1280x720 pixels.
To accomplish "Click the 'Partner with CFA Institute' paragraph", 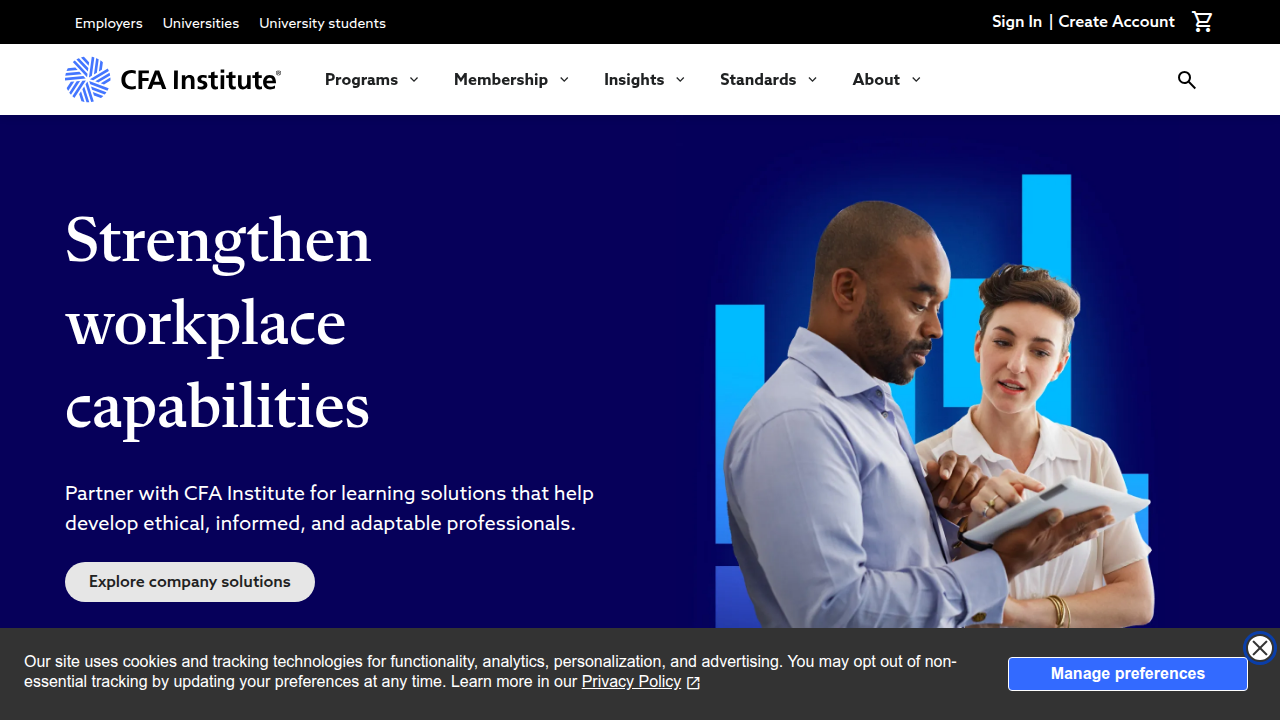I will [330, 508].
